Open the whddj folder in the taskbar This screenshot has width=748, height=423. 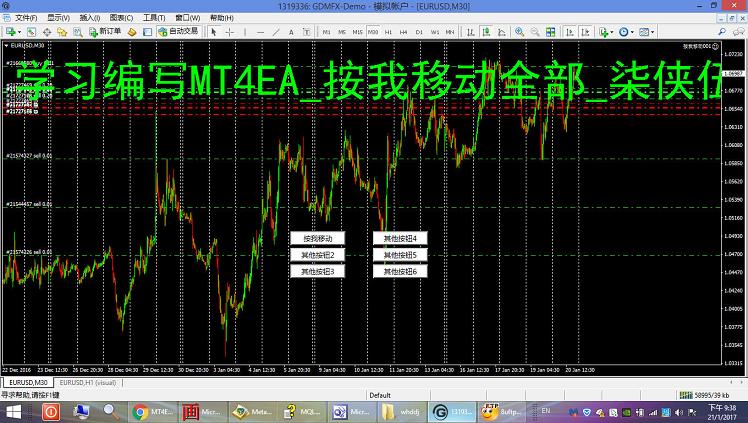click(x=402, y=412)
